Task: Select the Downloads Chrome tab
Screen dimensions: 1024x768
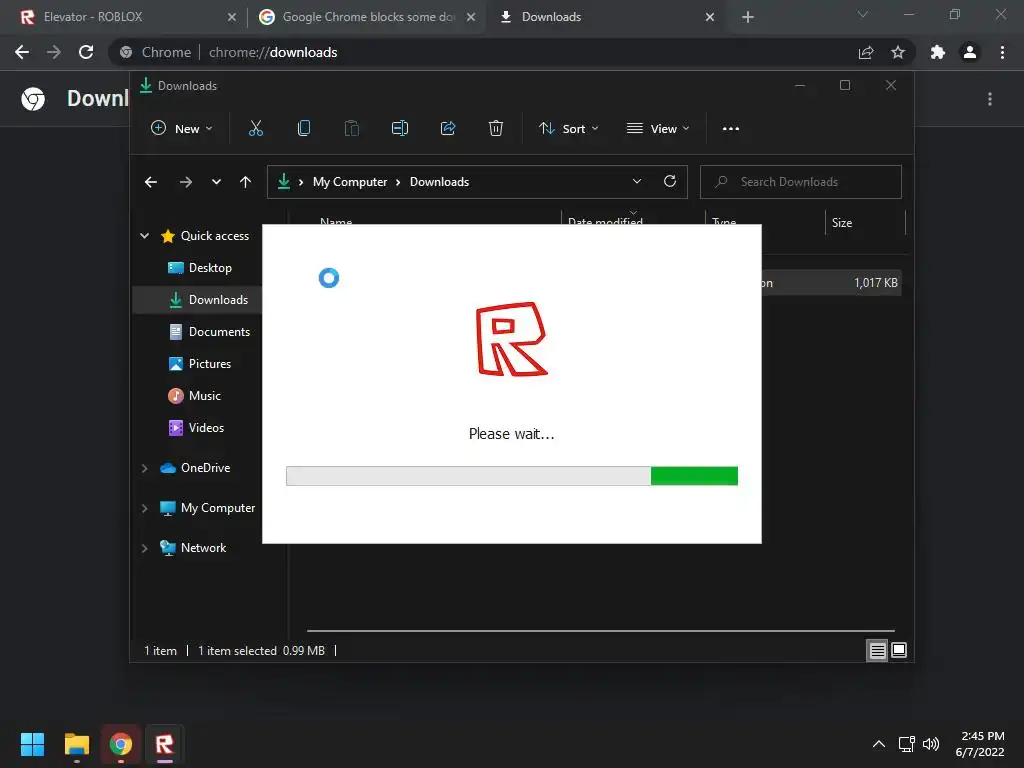Action: click(x=605, y=17)
